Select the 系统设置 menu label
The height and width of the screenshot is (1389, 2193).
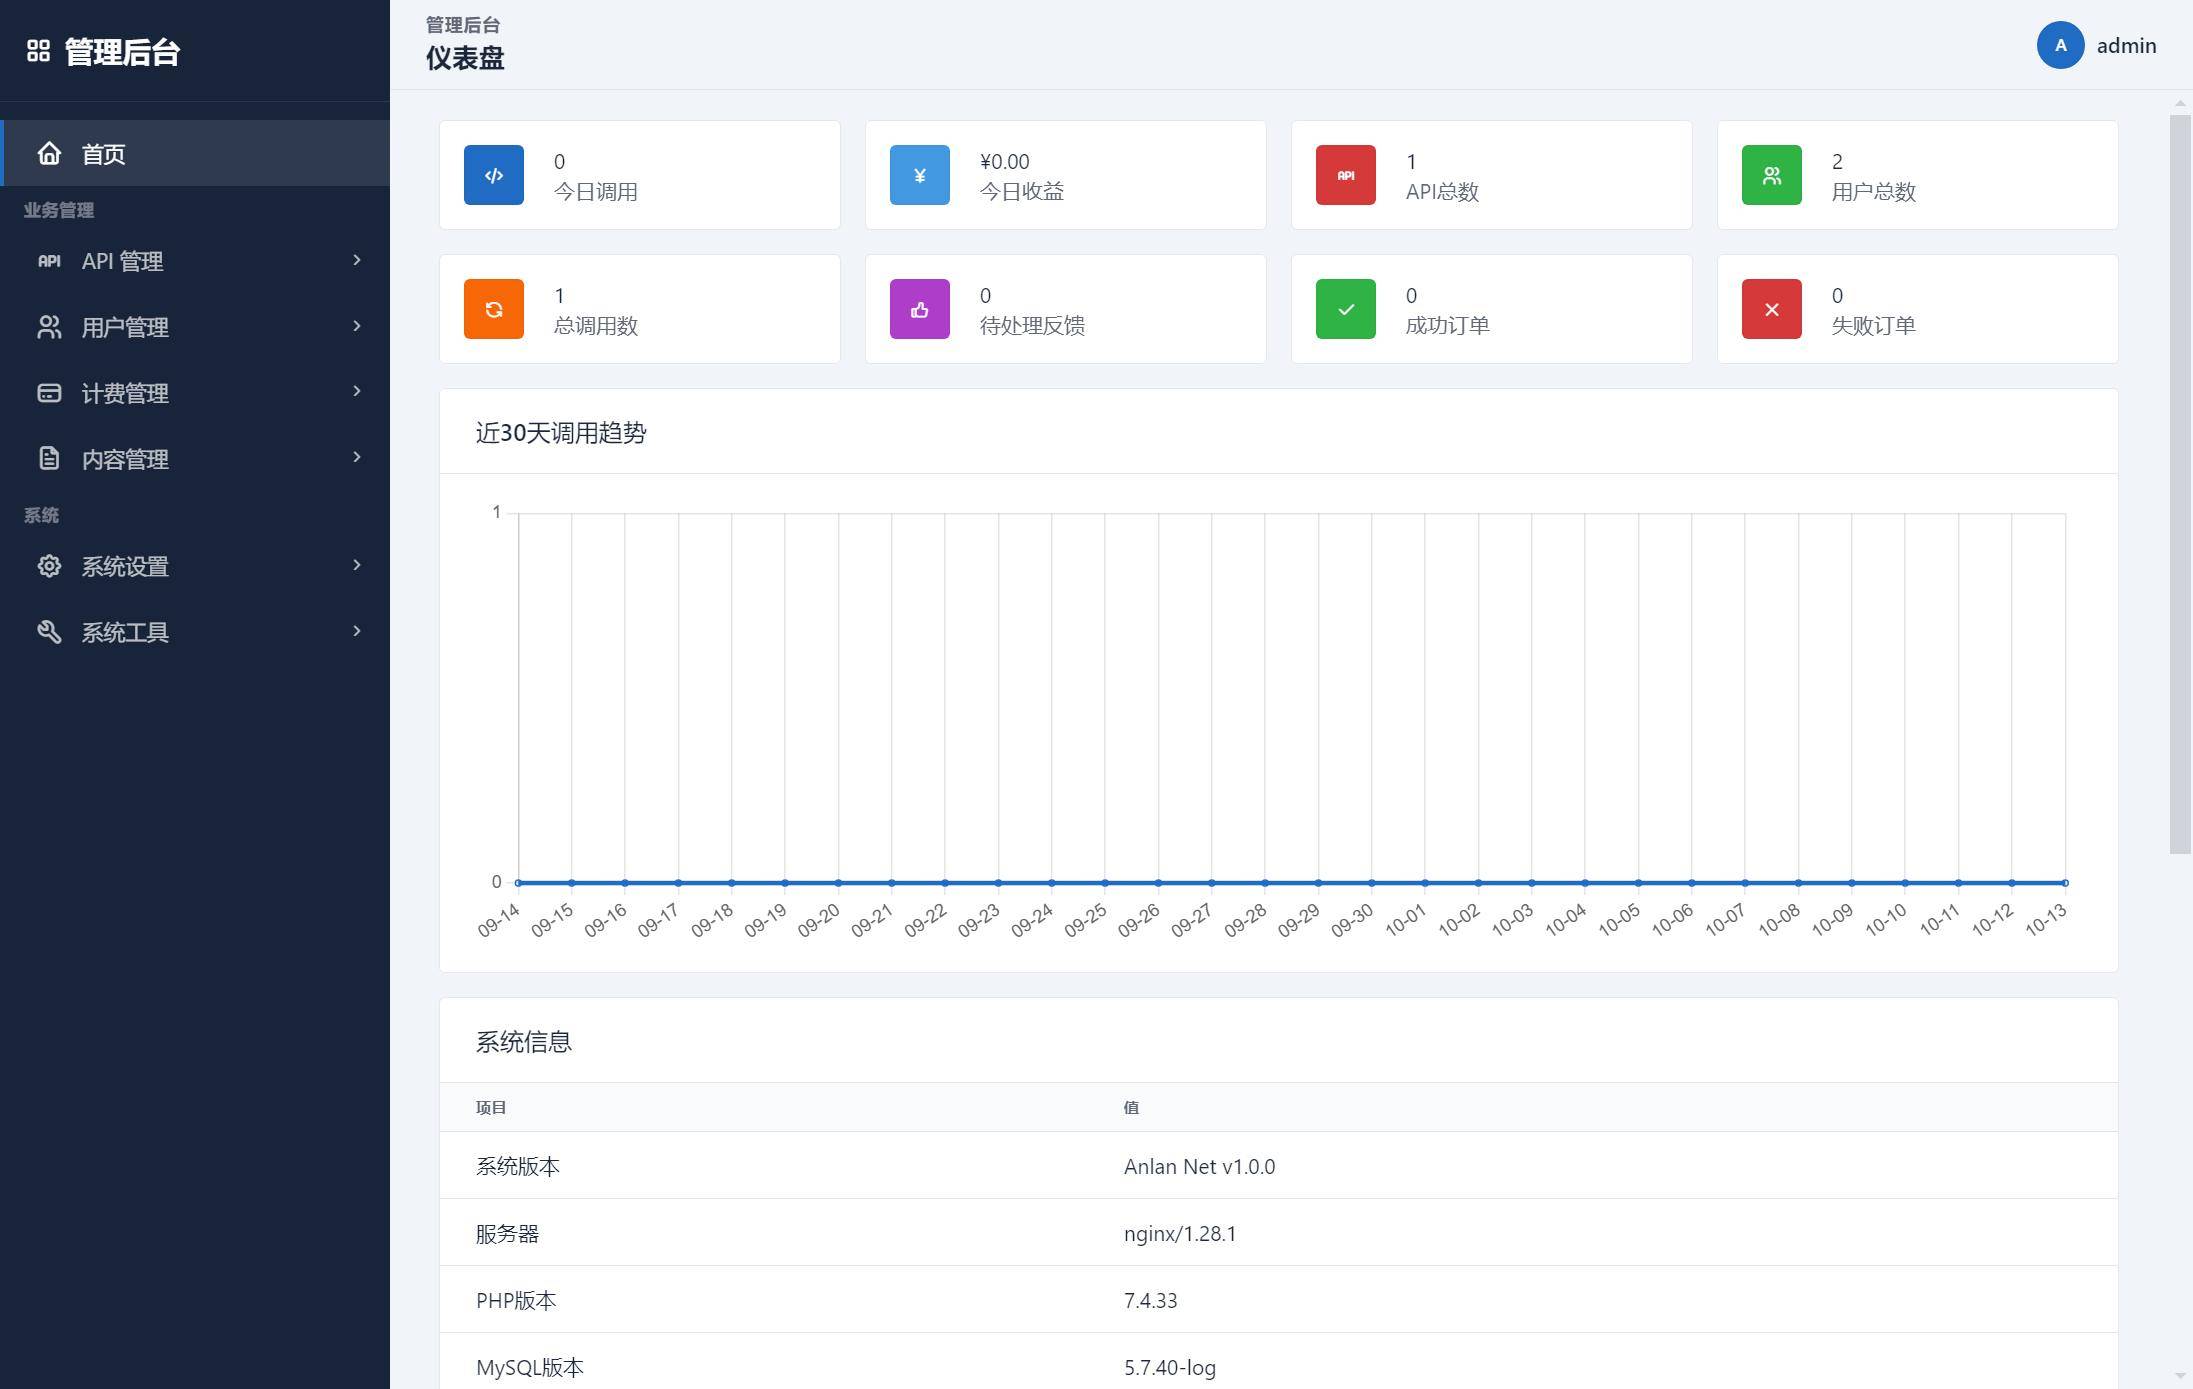click(x=125, y=566)
